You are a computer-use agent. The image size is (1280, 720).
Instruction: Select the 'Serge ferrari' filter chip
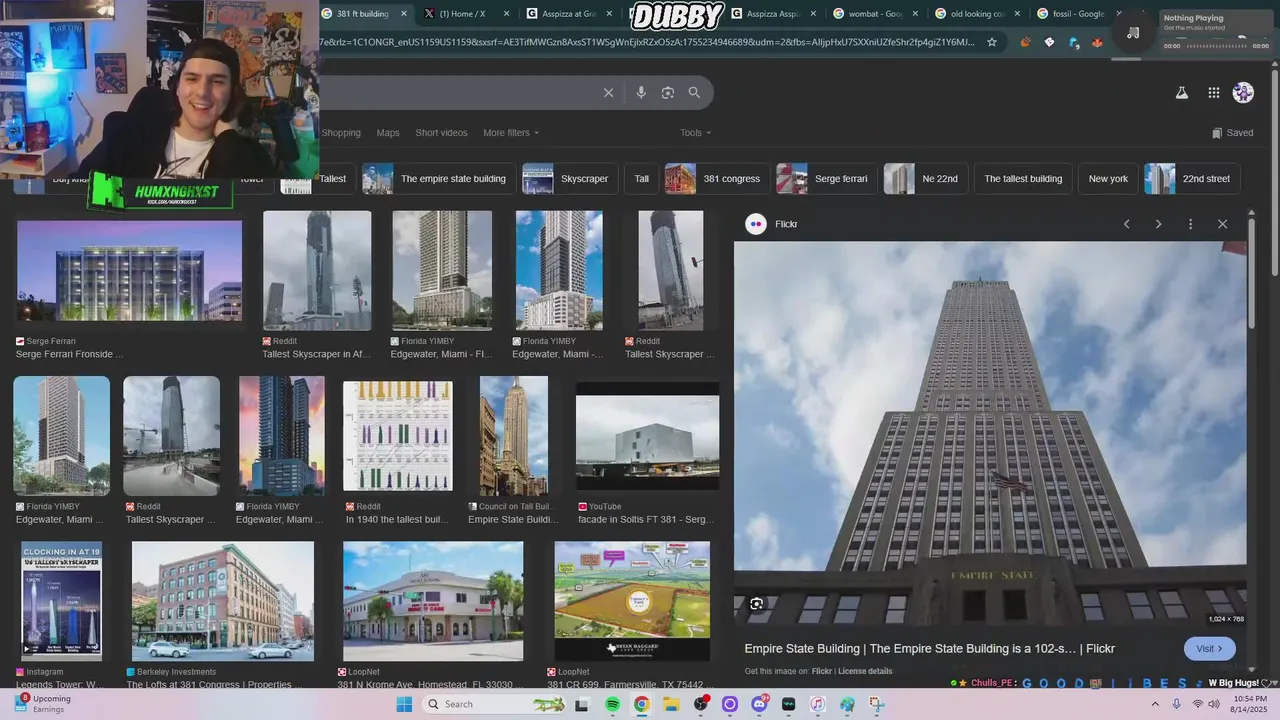(x=827, y=179)
